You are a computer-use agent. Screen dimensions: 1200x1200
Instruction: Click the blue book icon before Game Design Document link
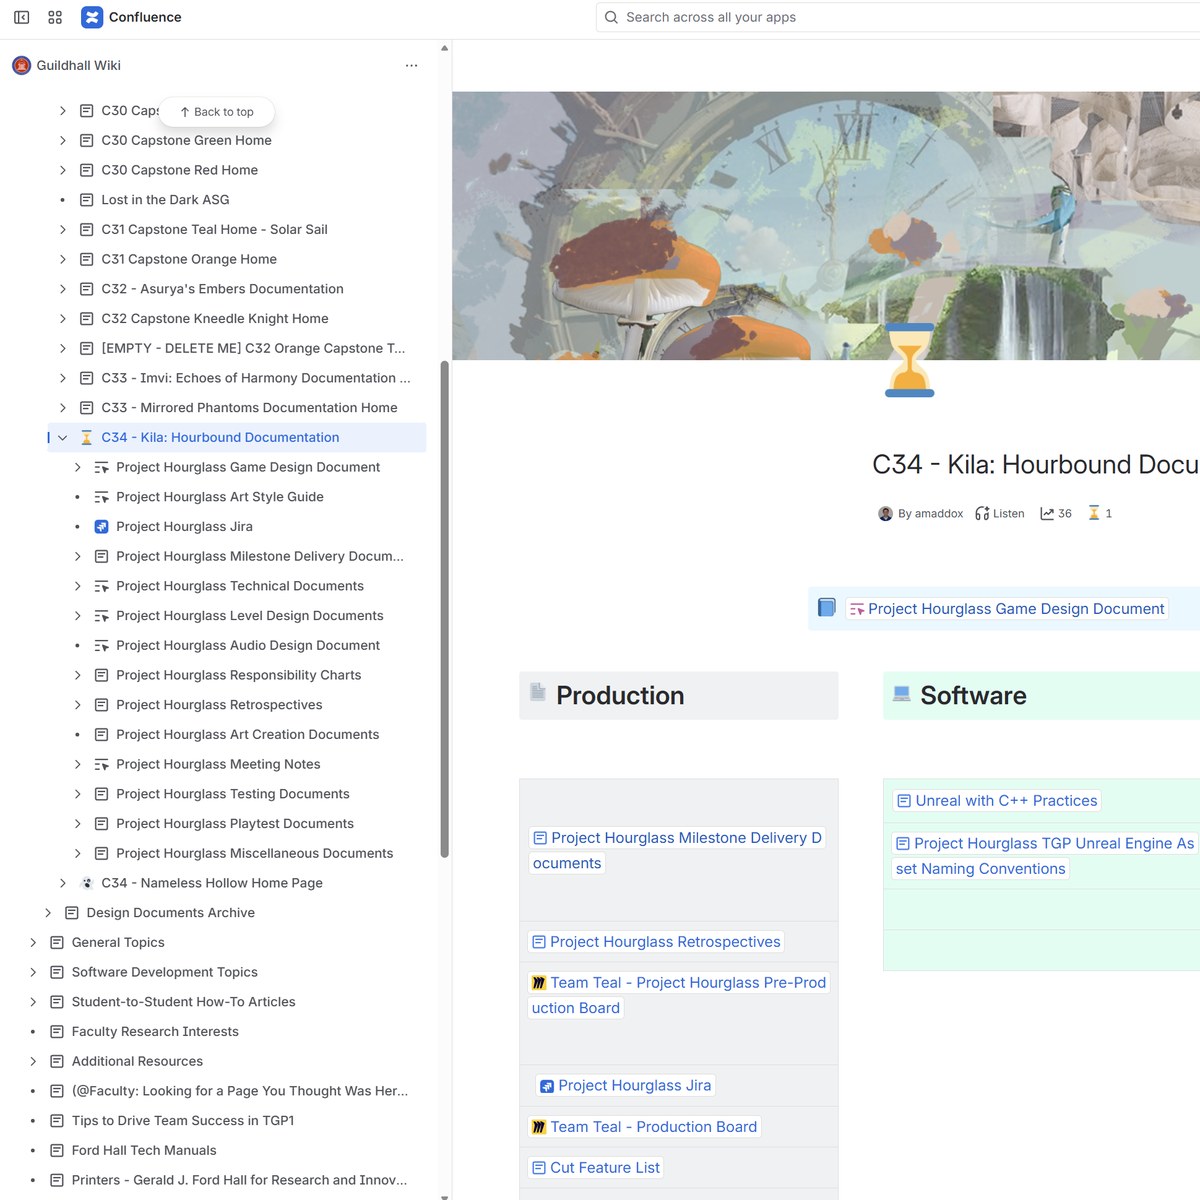pos(827,608)
